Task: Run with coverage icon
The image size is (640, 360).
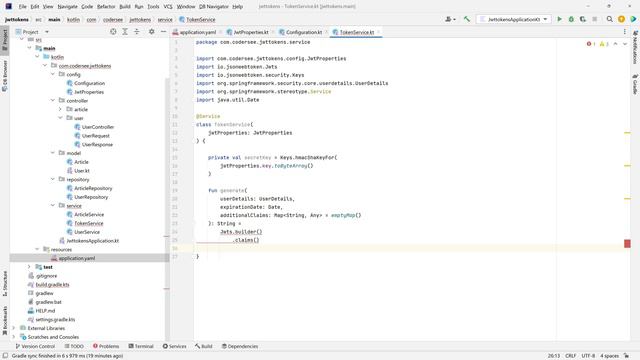Action: (583, 19)
